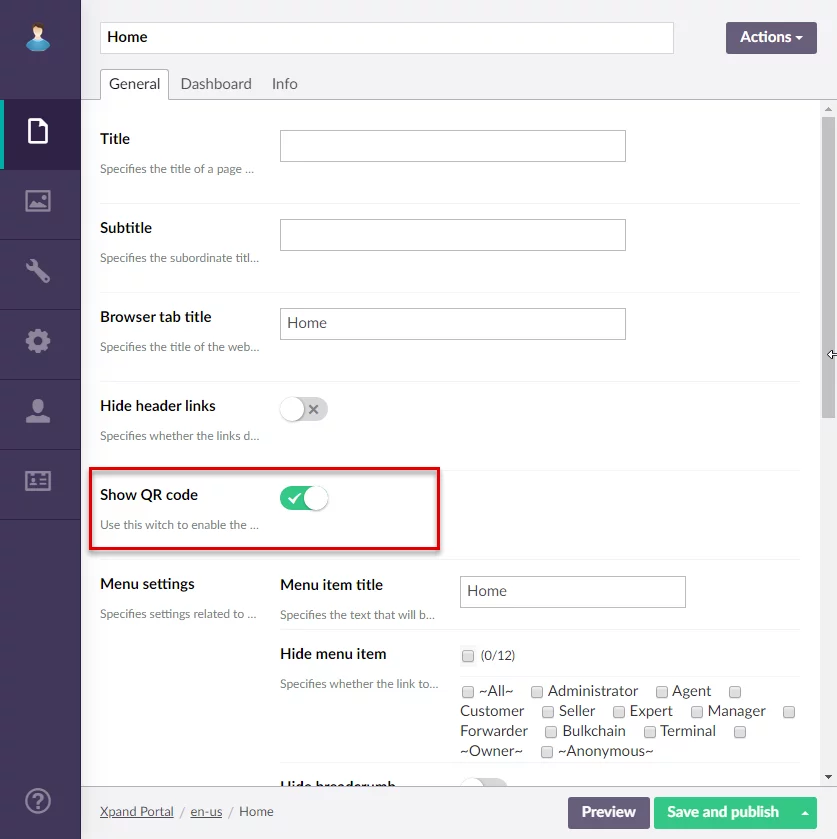Open the Content section document icon
Image resolution: width=837 pixels, height=839 pixels.
pyautogui.click(x=38, y=131)
